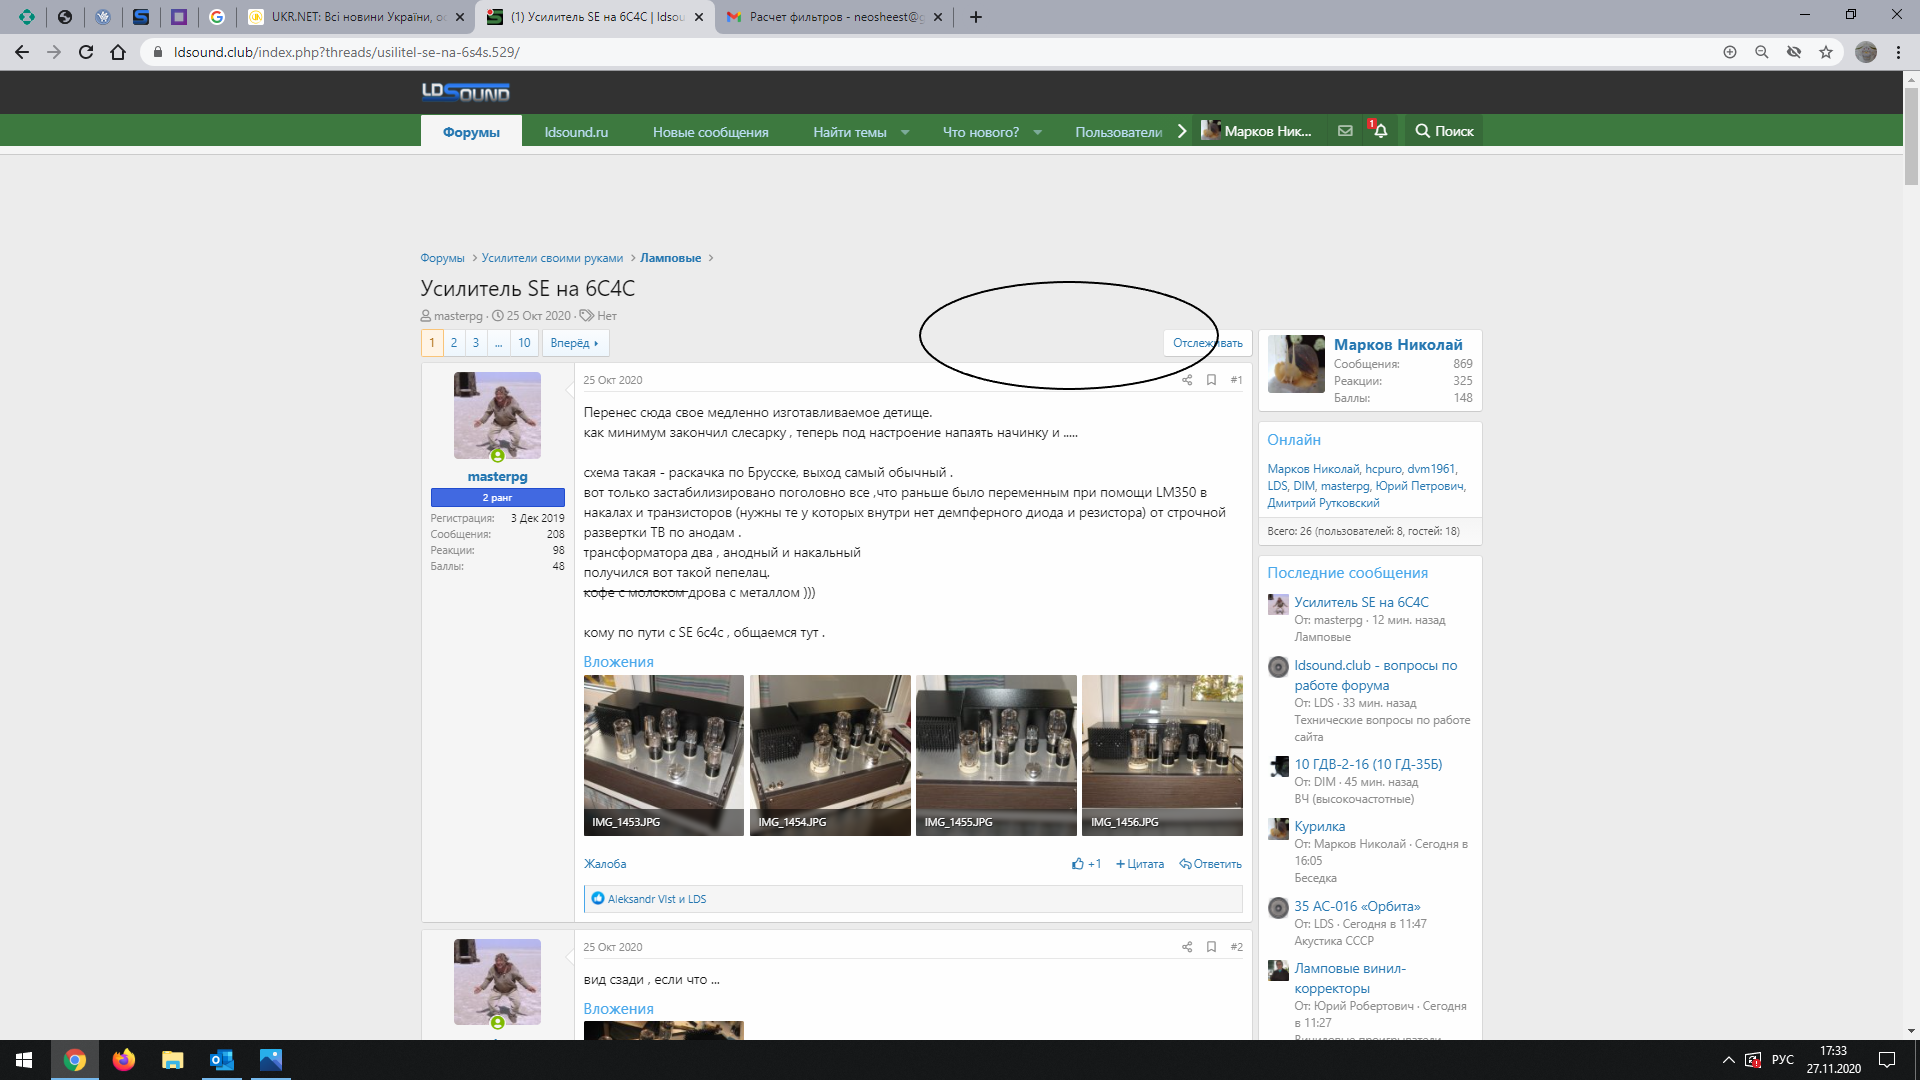This screenshot has height=1080, width=1920.
Task: Open IMG_1455.JPG attachment thumbnail
Action: [996, 755]
